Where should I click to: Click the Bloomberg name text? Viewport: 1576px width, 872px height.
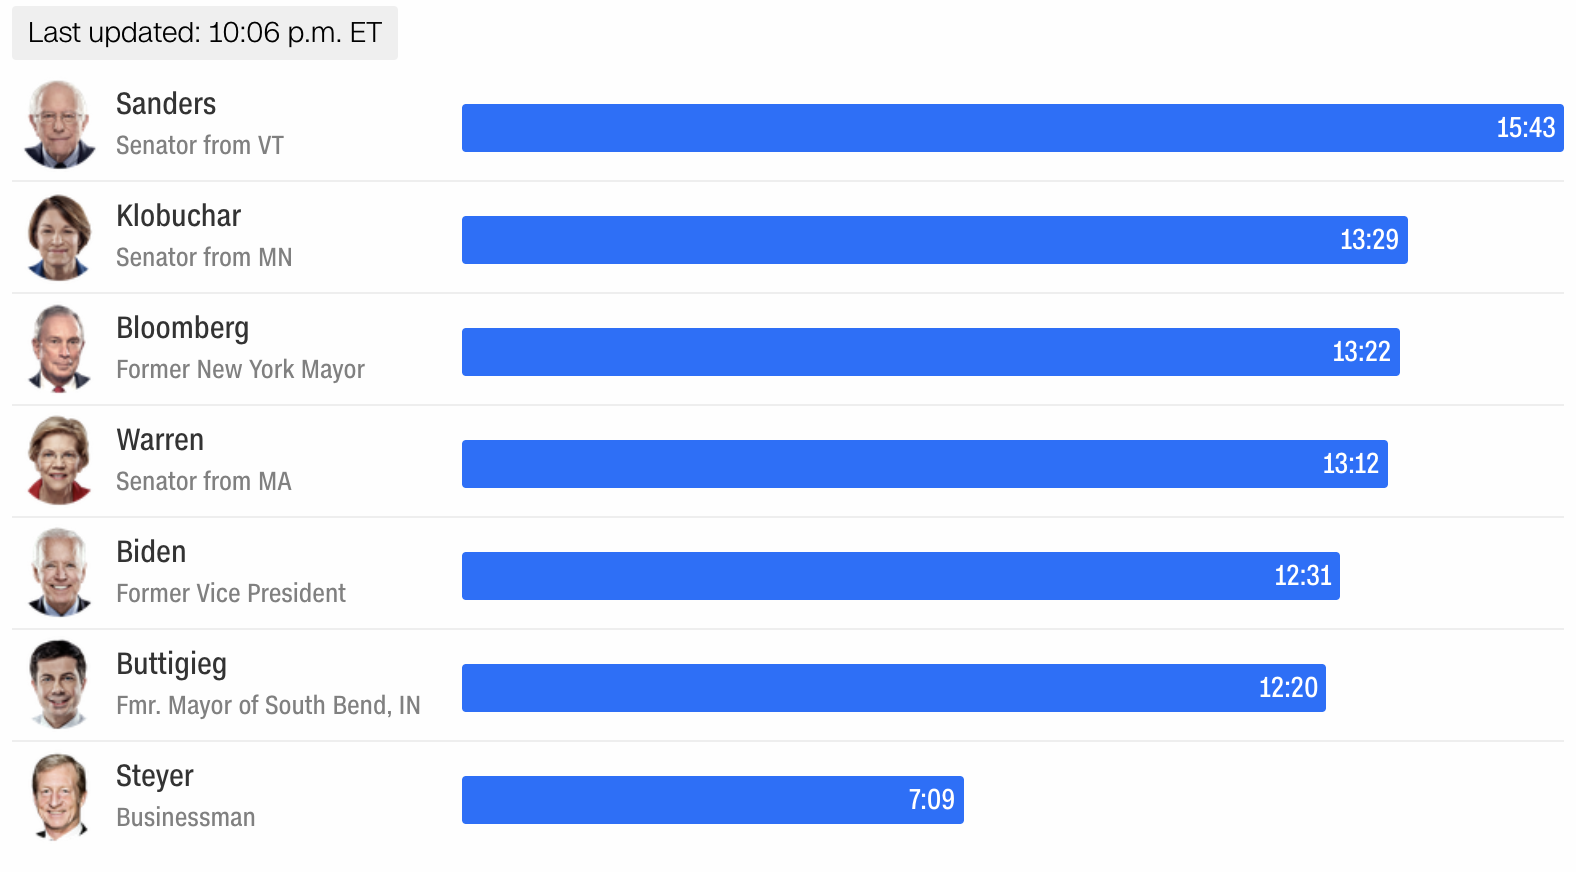point(183,329)
